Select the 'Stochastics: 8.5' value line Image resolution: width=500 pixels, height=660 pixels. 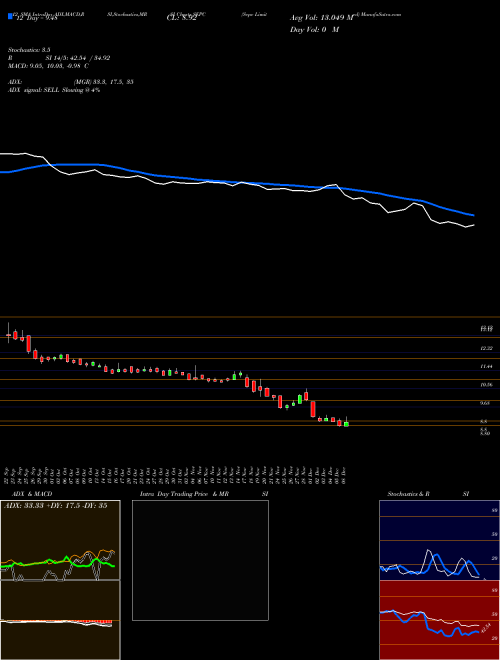29,50
